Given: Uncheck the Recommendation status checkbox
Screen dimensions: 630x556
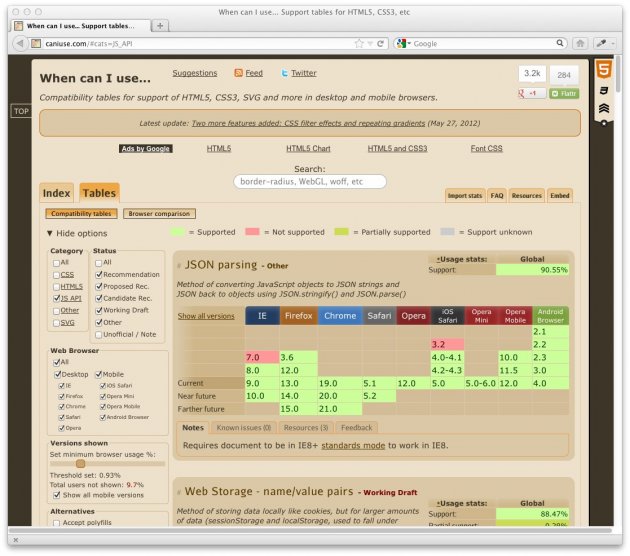Looking at the screenshot, I should coord(99,275).
